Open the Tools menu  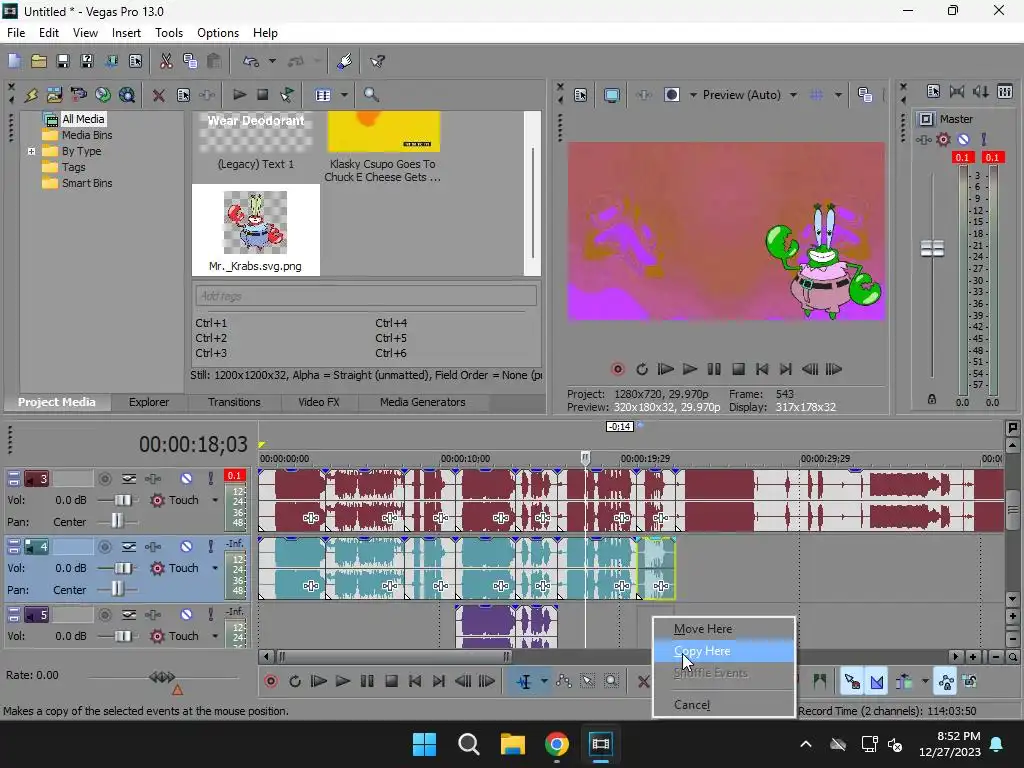coord(168,33)
